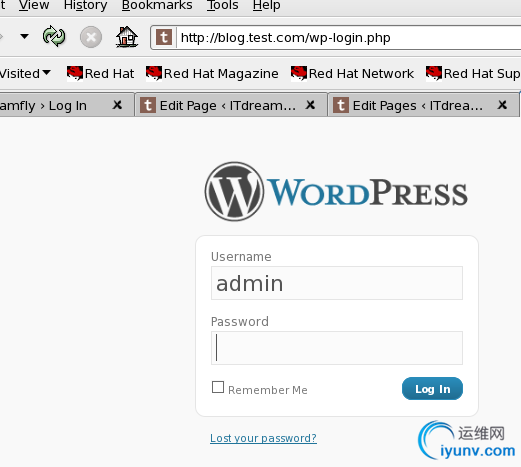Open the Red Hat bookmark
This screenshot has height=467, width=521.
(x=100, y=73)
